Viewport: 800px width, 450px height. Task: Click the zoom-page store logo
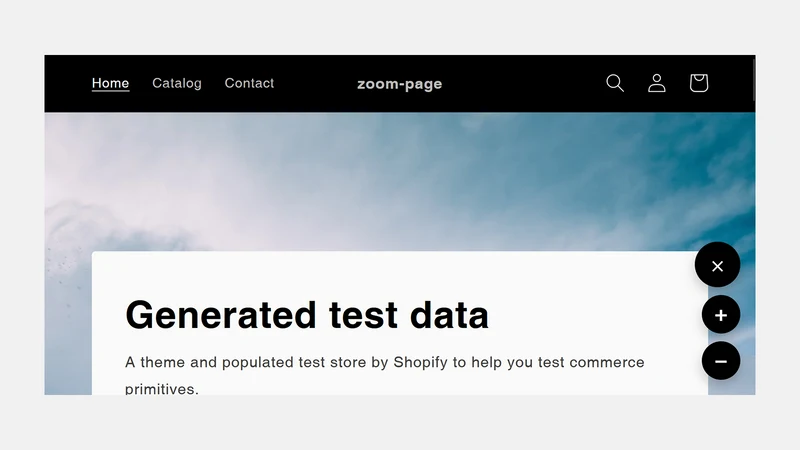click(x=399, y=84)
